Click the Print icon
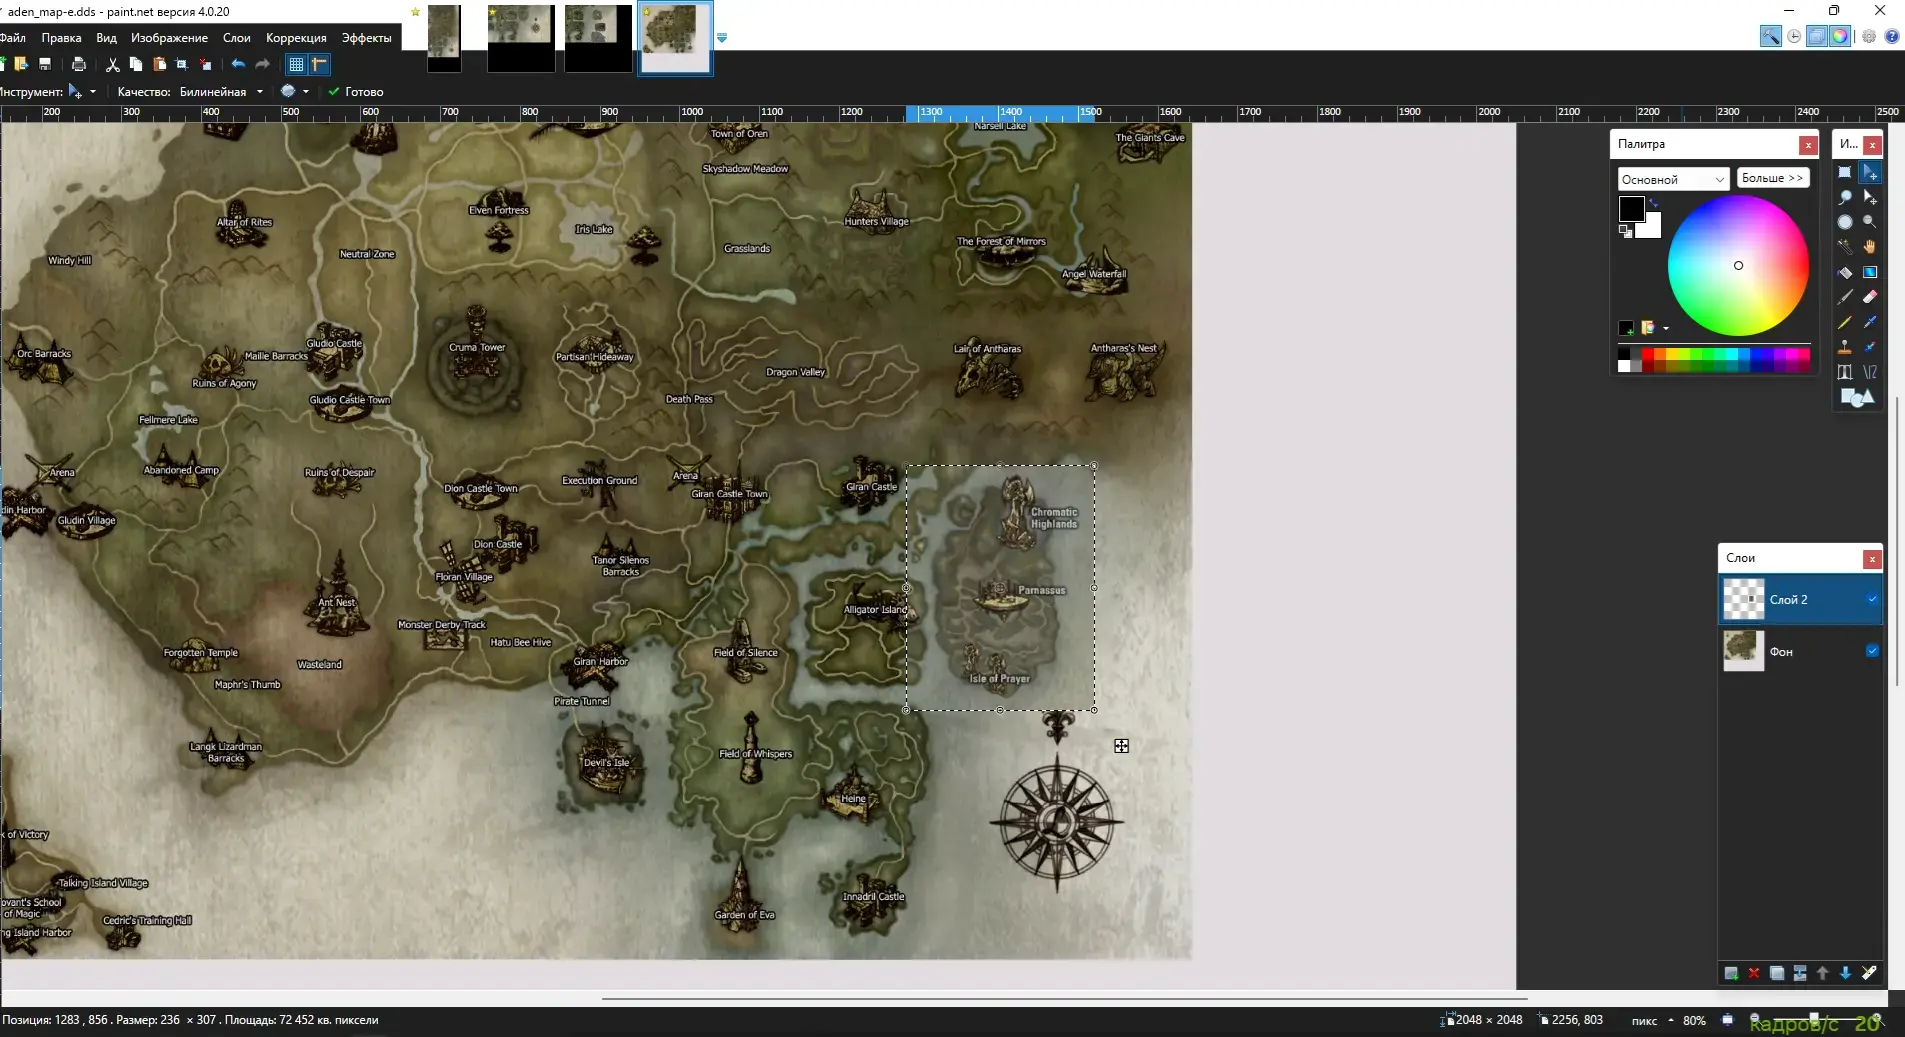The image size is (1905, 1037). pyautogui.click(x=79, y=64)
